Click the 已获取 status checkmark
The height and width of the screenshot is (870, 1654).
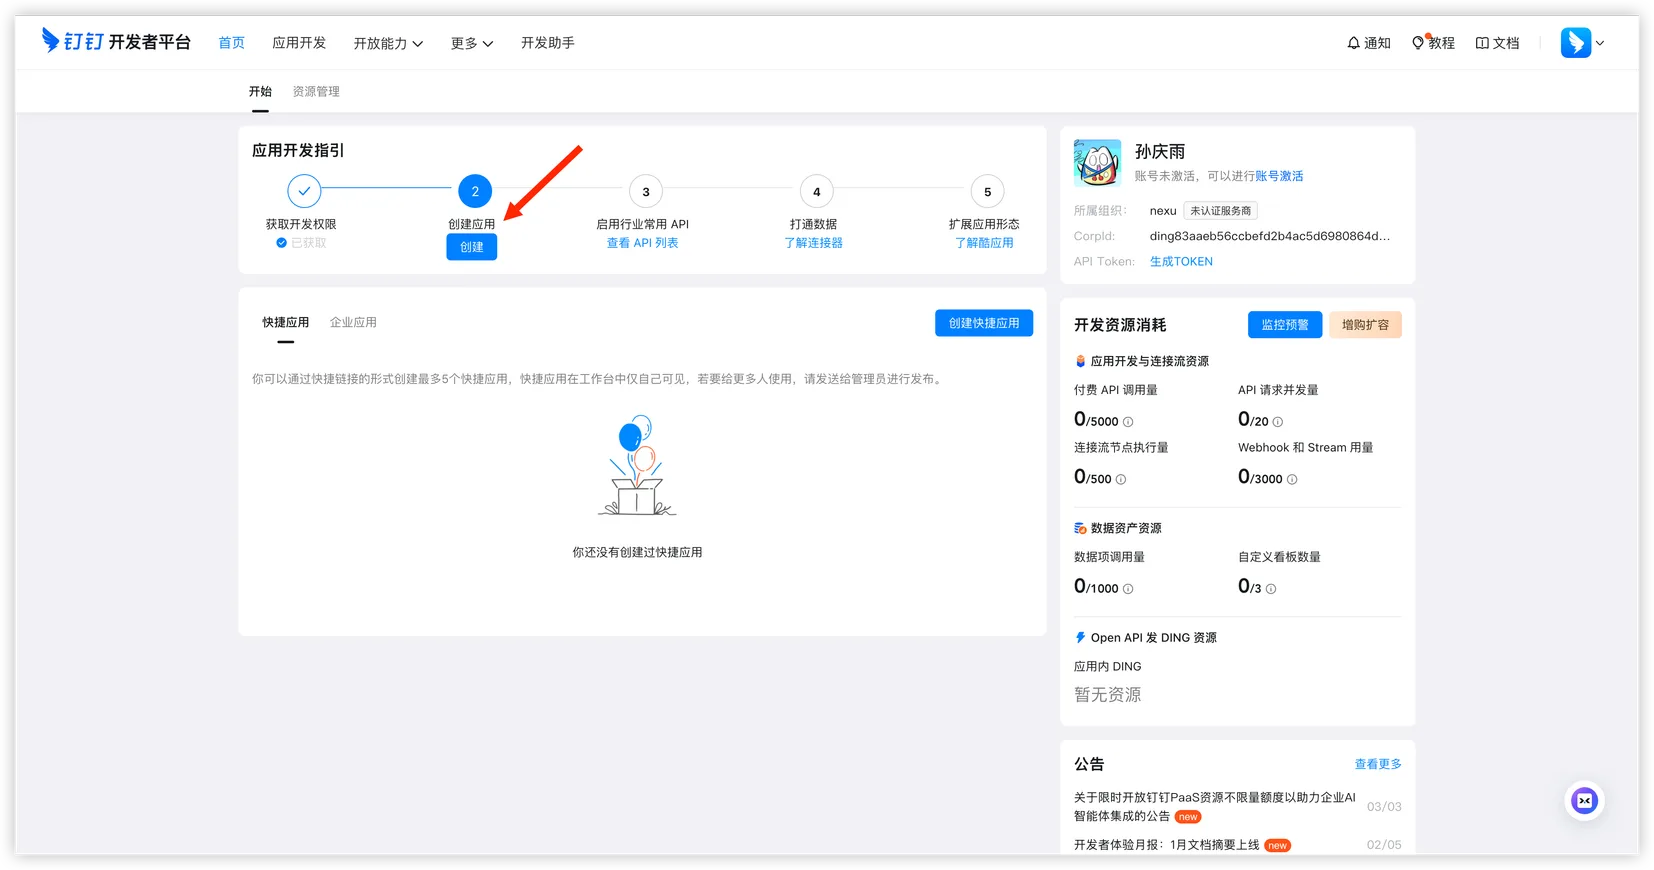(x=281, y=243)
